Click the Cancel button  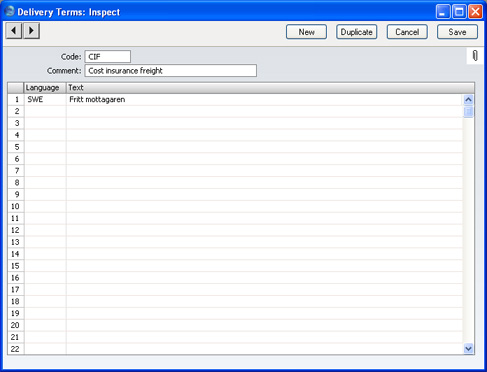(x=407, y=32)
